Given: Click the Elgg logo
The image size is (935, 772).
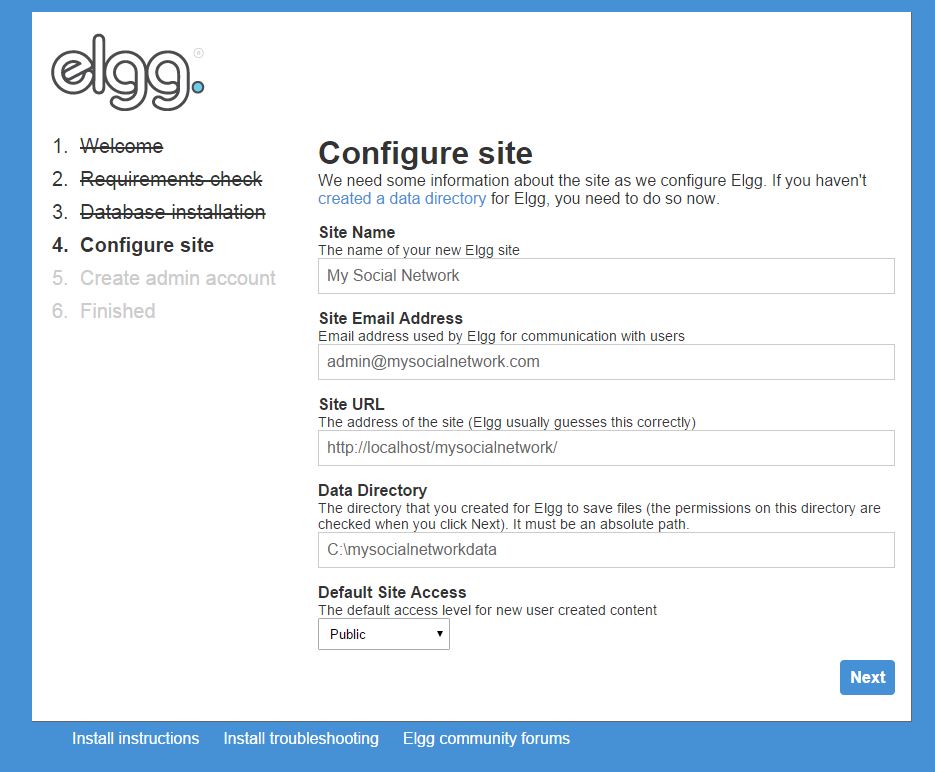Looking at the screenshot, I should point(127,77).
